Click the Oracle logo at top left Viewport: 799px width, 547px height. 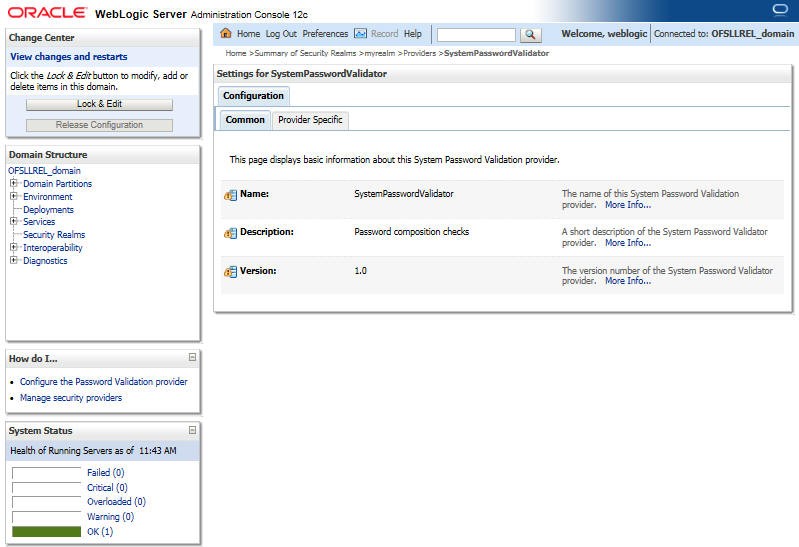pos(47,13)
